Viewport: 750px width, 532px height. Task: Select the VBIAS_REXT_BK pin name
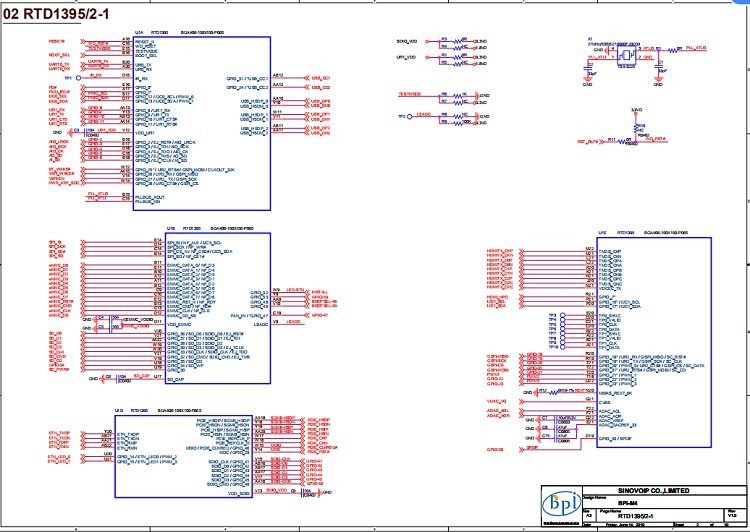coord(616,393)
